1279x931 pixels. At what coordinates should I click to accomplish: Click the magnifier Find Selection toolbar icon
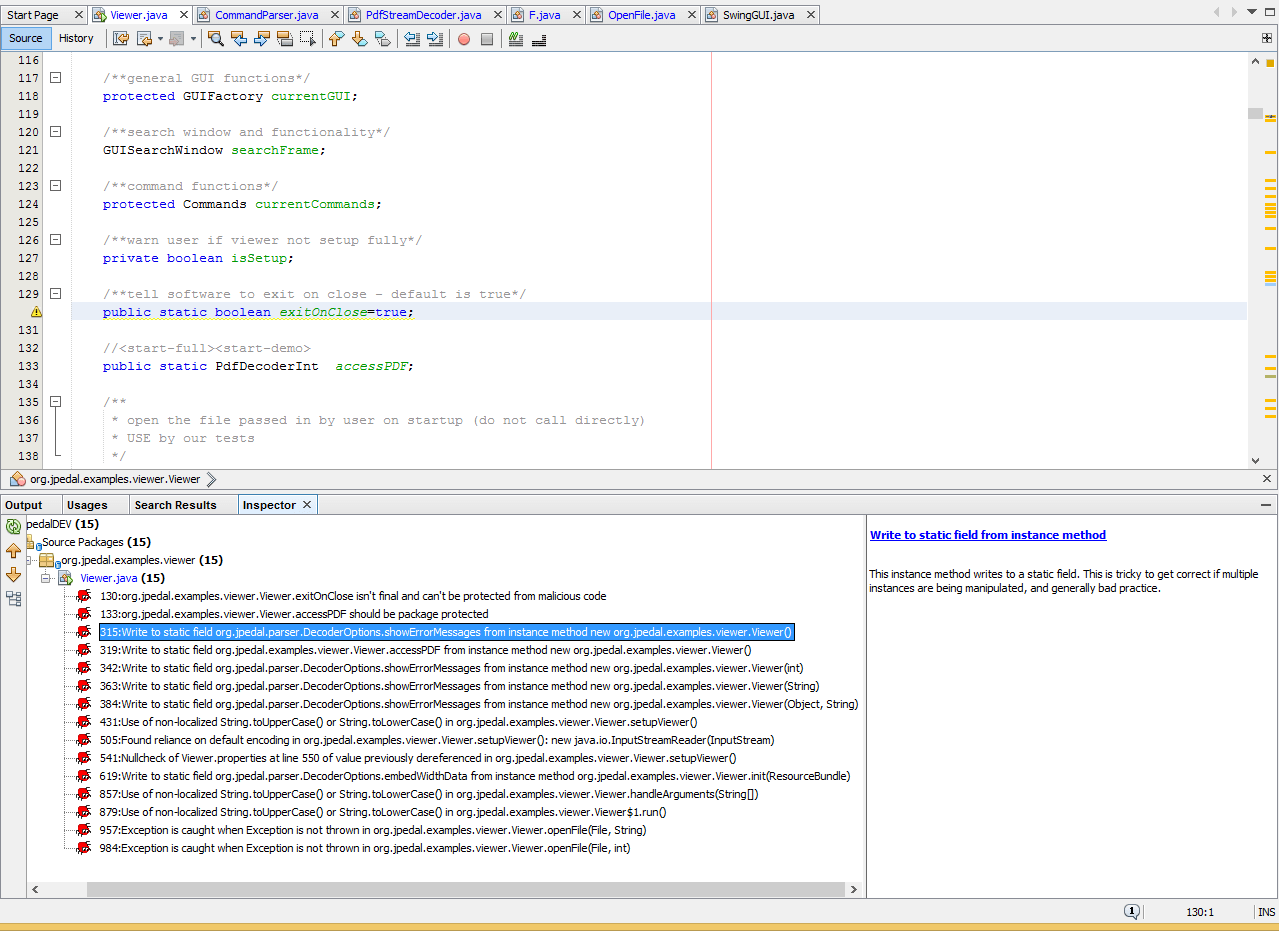(x=215, y=39)
